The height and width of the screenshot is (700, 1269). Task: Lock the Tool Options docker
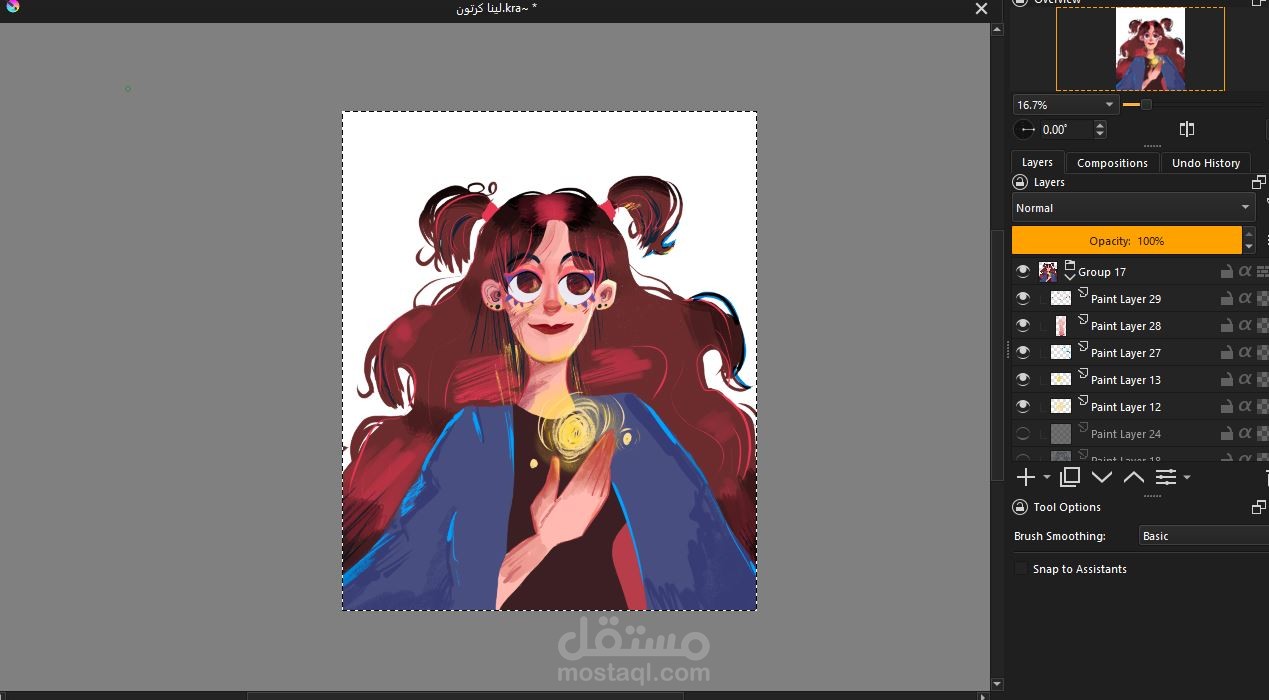1020,507
